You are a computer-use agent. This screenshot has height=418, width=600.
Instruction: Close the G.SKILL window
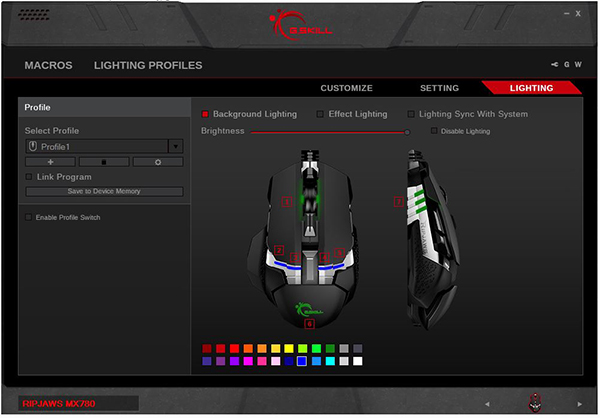(x=578, y=13)
